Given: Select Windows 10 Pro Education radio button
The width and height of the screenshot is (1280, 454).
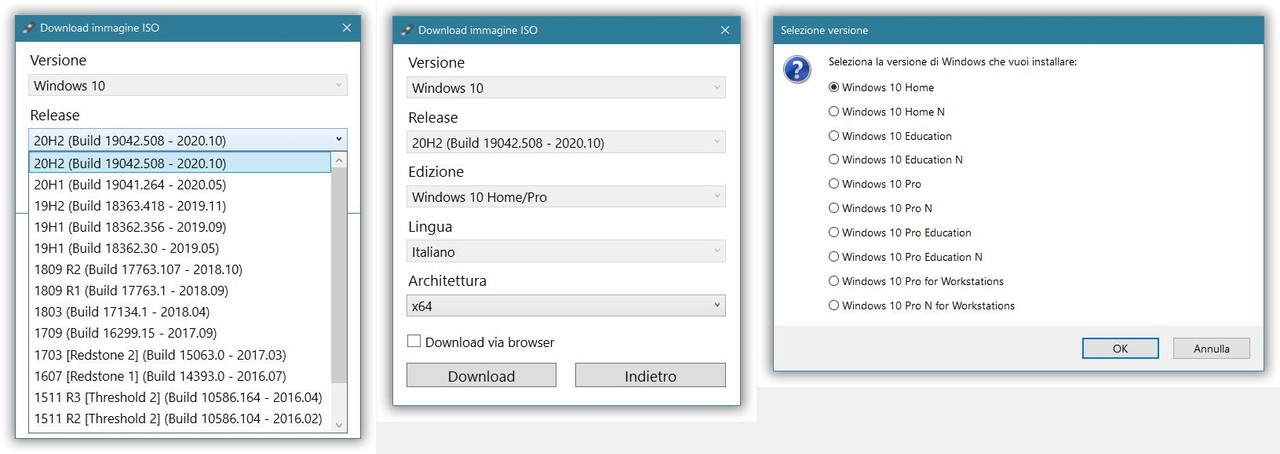Looking at the screenshot, I should [834, 233].
